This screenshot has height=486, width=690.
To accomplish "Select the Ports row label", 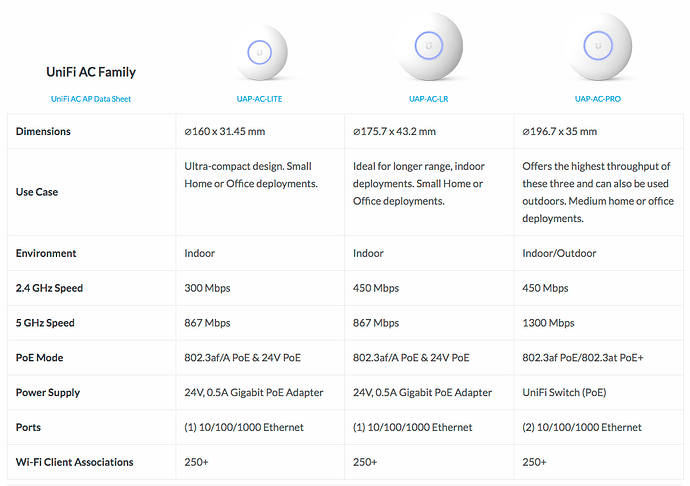I will [x=28, y=427].
